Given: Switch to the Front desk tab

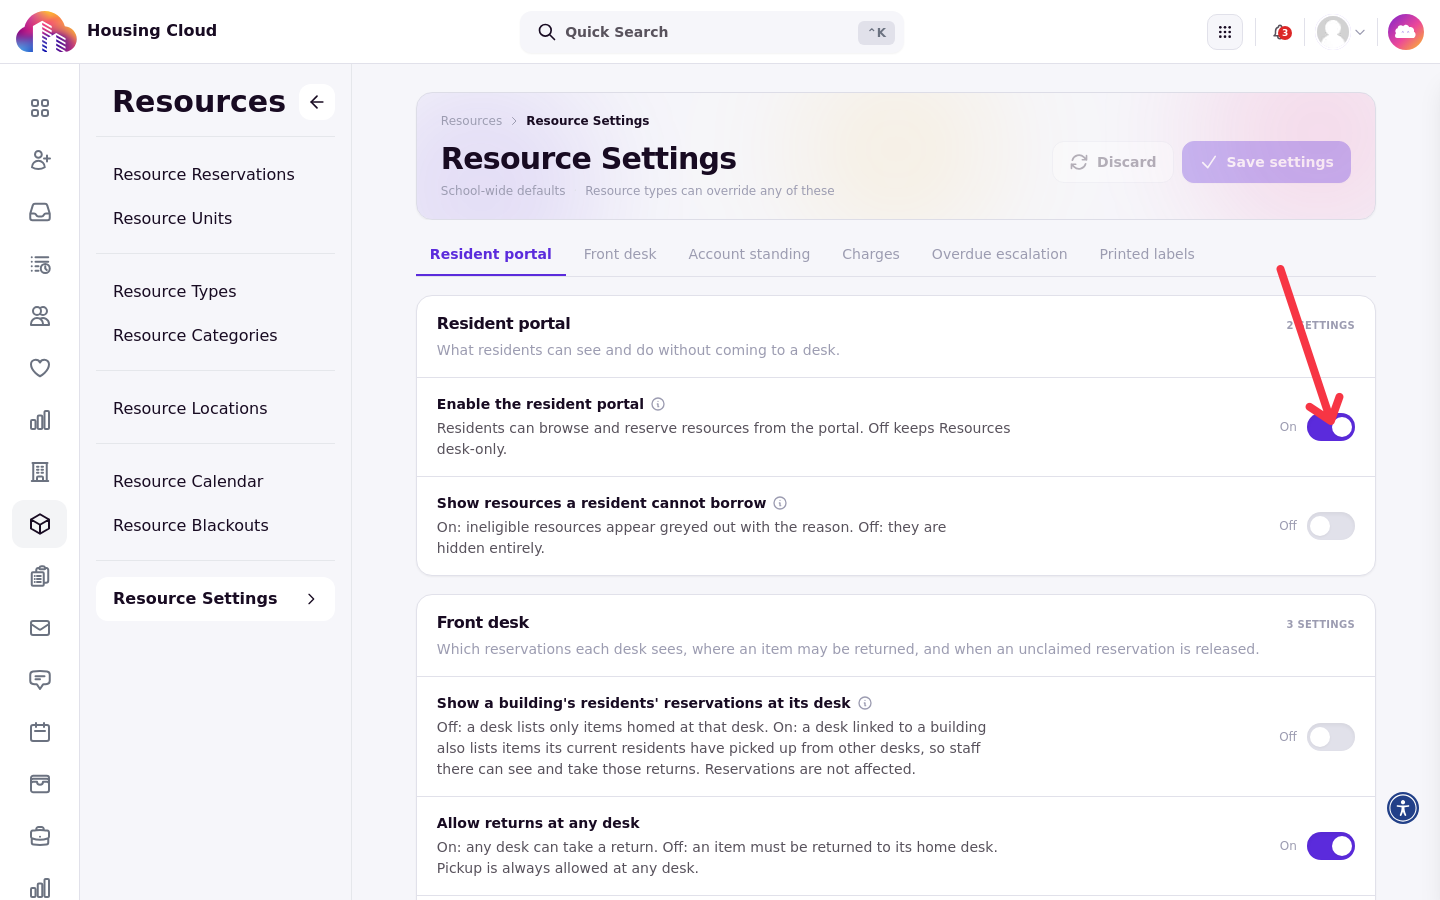Looking at the screenshot, I should tap(620, 254).
